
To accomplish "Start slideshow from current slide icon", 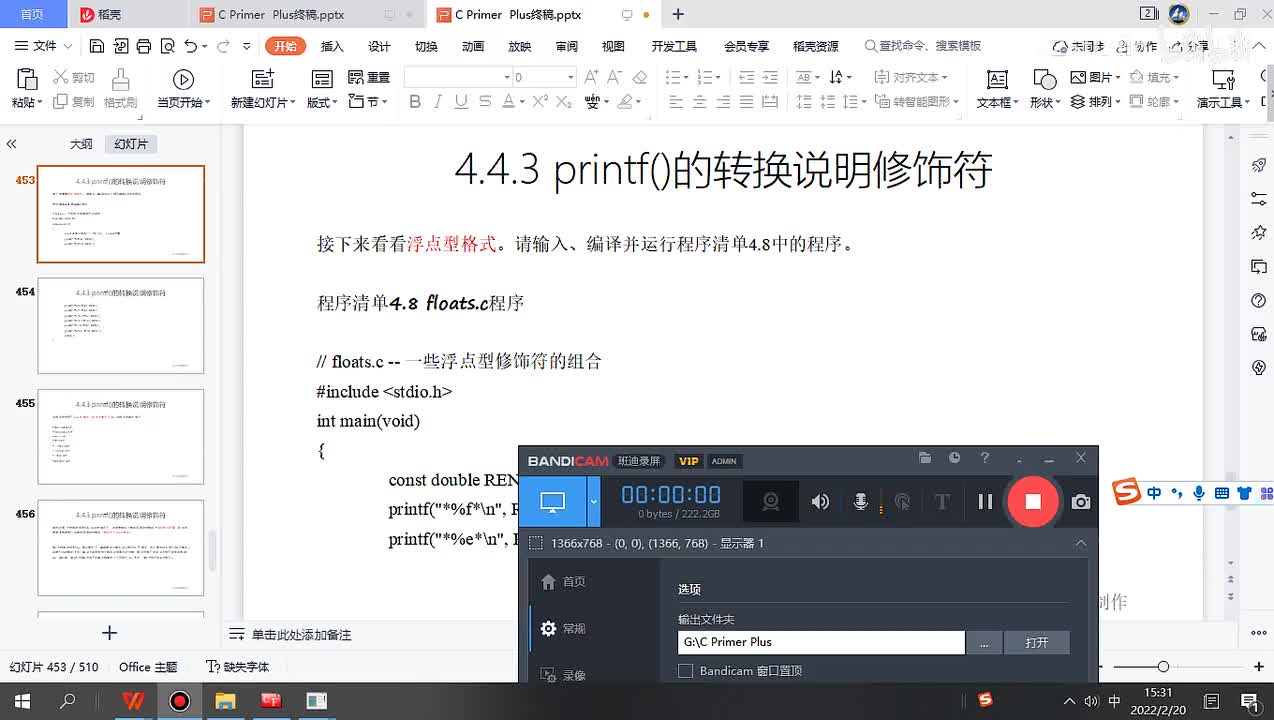I will [183, 80].
